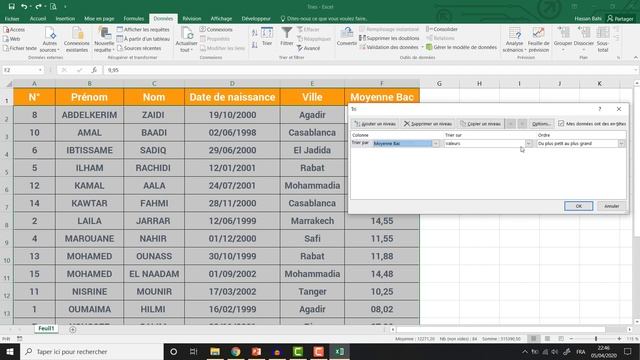
Task: Click the zoom slider handle in status bar
Action: pos(596,339)
